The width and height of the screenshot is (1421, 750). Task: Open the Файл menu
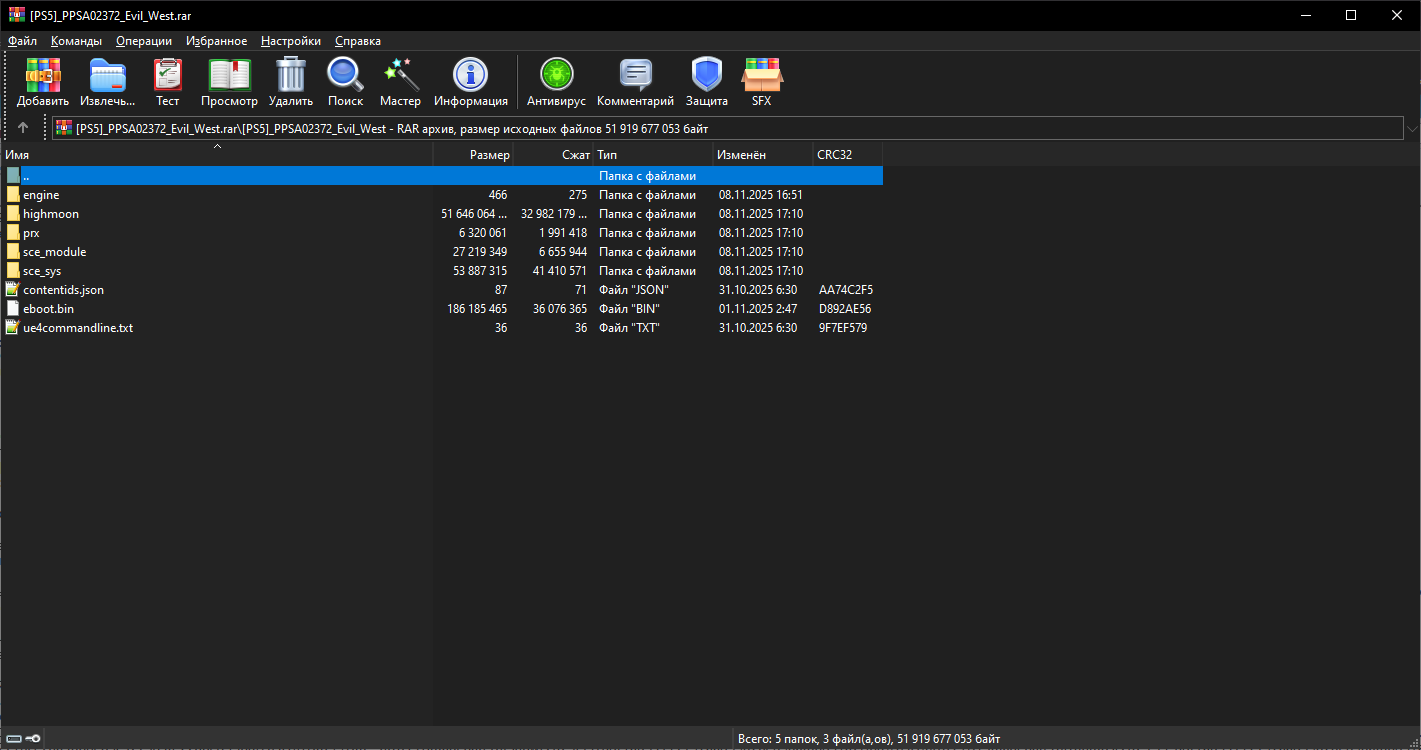22,41
